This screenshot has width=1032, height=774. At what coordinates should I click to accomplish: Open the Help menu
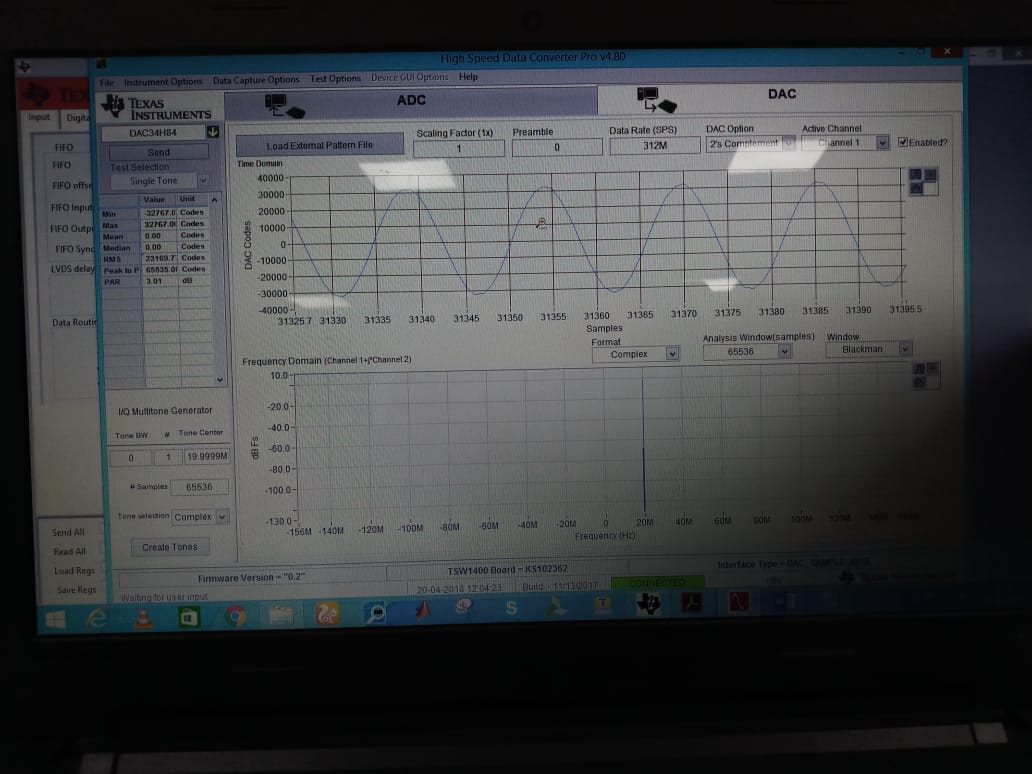pyautogui.click(x=468, y=76)
